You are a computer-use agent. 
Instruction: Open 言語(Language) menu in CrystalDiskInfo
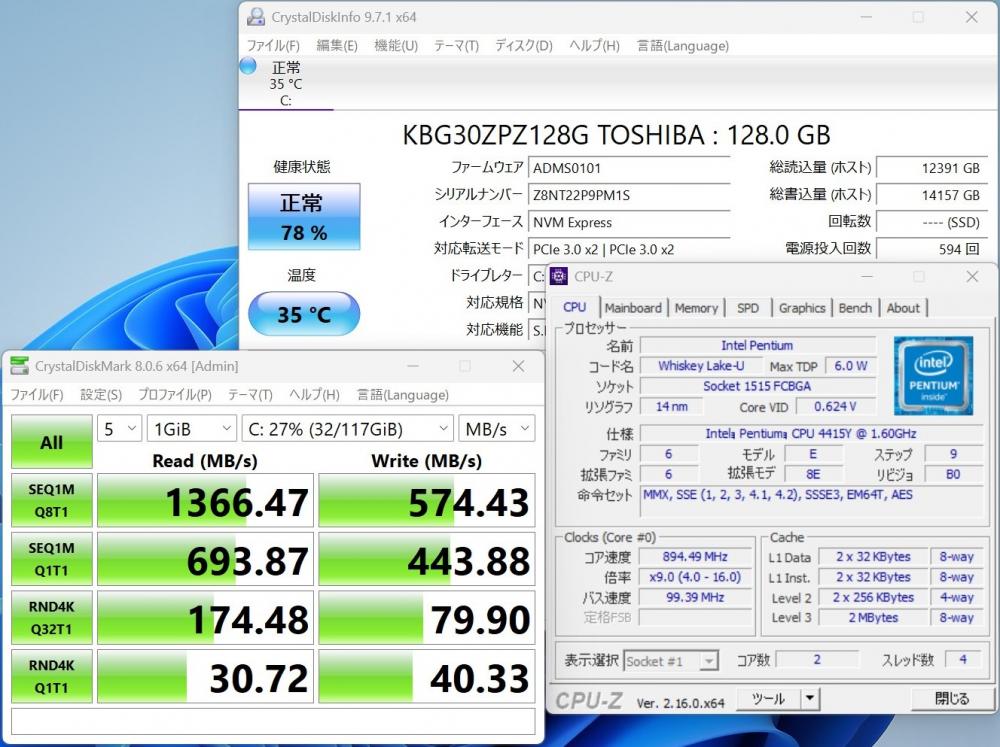pos(682,46)
